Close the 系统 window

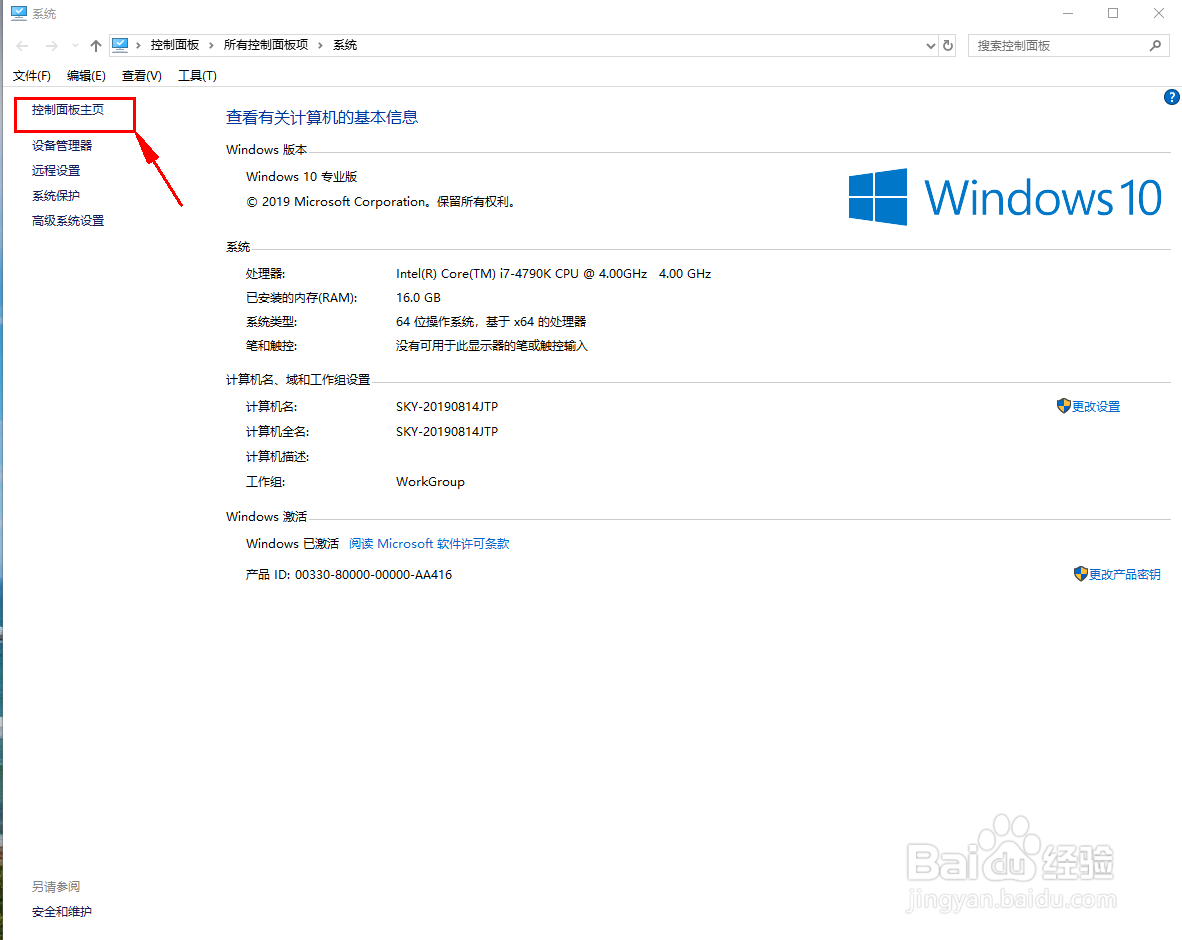[x=1159, y=14]
